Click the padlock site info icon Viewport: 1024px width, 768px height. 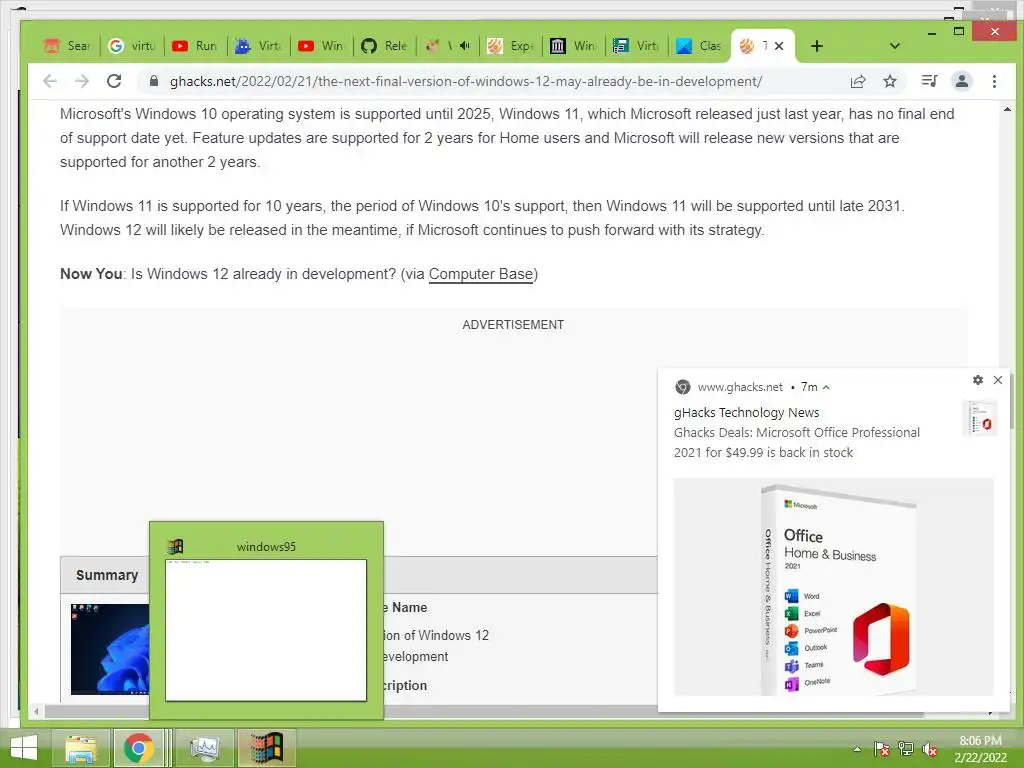pos(154,81)
